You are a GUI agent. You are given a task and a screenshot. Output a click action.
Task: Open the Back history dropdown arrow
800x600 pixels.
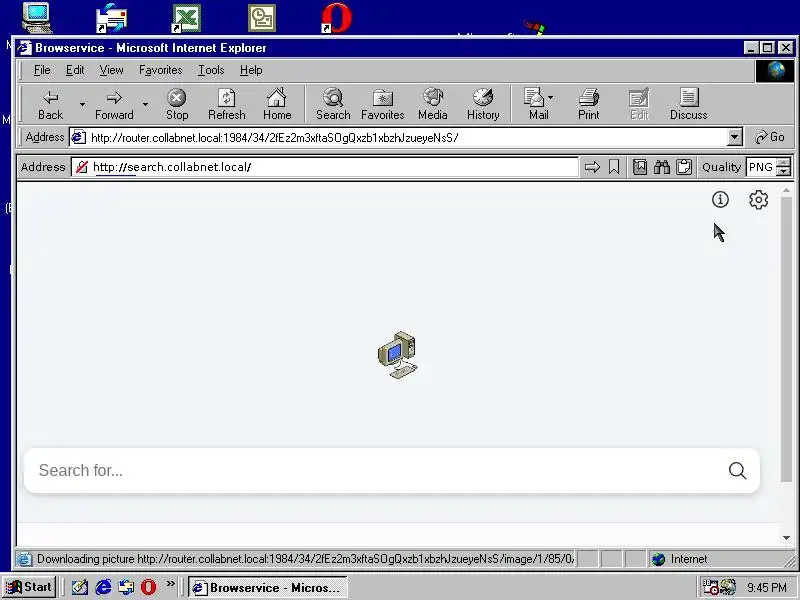pos(82,105)
